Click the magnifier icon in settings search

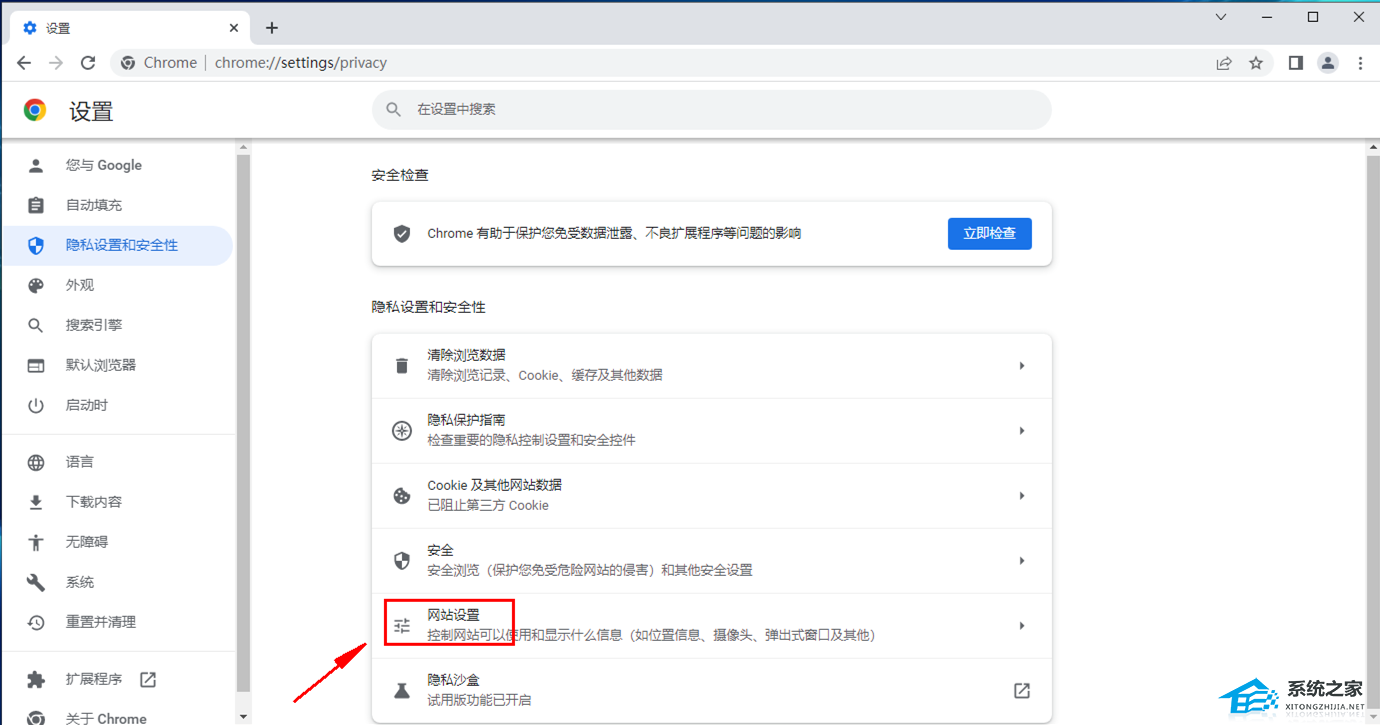click(394, 109)
